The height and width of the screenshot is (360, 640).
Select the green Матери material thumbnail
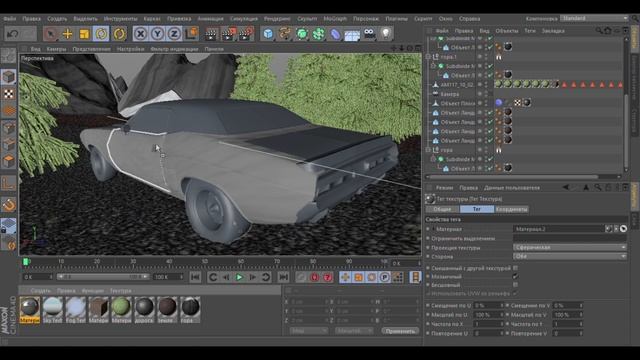click(x=121, y=310)
